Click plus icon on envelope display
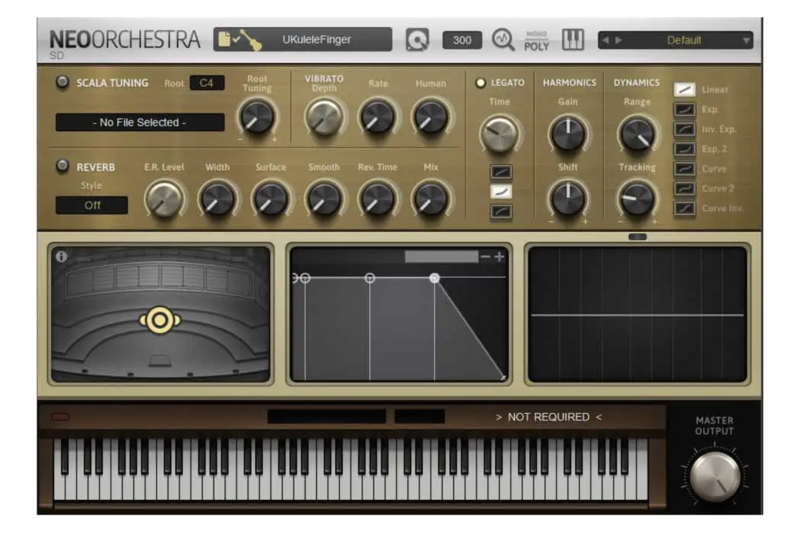 [499, 257]
